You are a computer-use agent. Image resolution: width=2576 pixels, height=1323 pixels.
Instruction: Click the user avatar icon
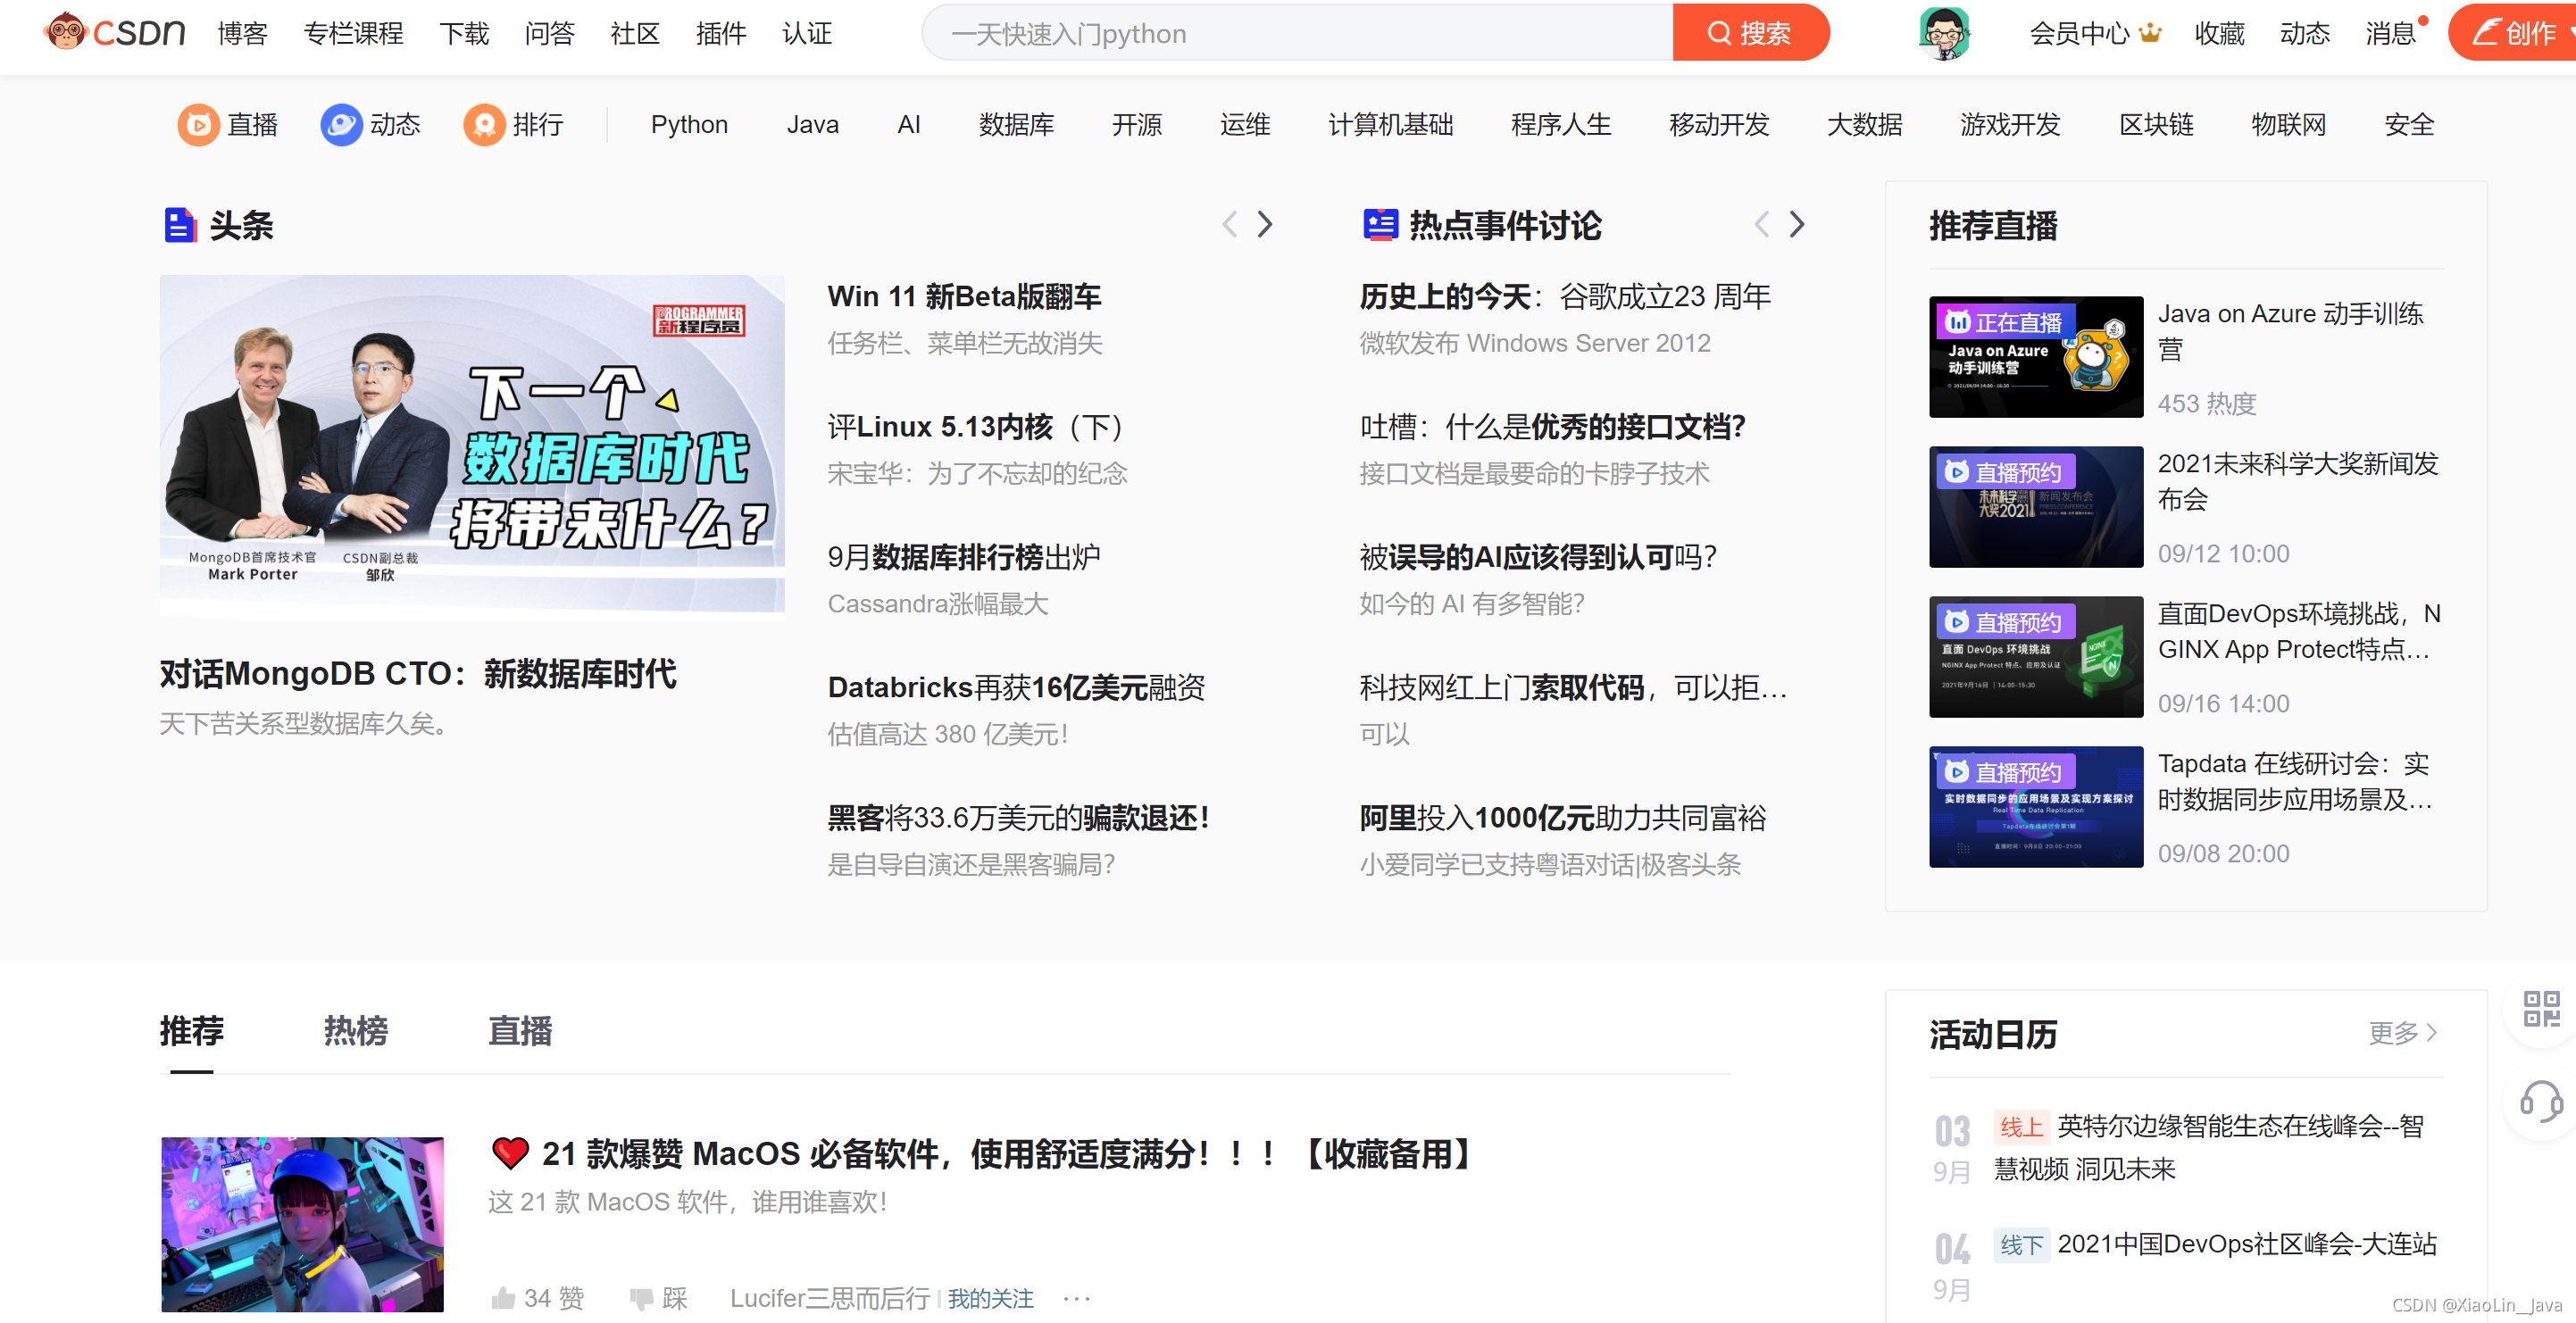coord(1944,33)
